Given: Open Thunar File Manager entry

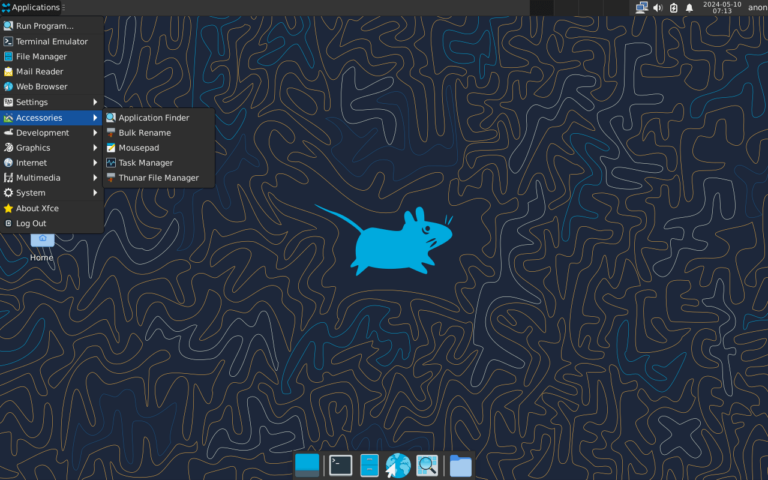Looking at the screenshot, I should 159,178.
